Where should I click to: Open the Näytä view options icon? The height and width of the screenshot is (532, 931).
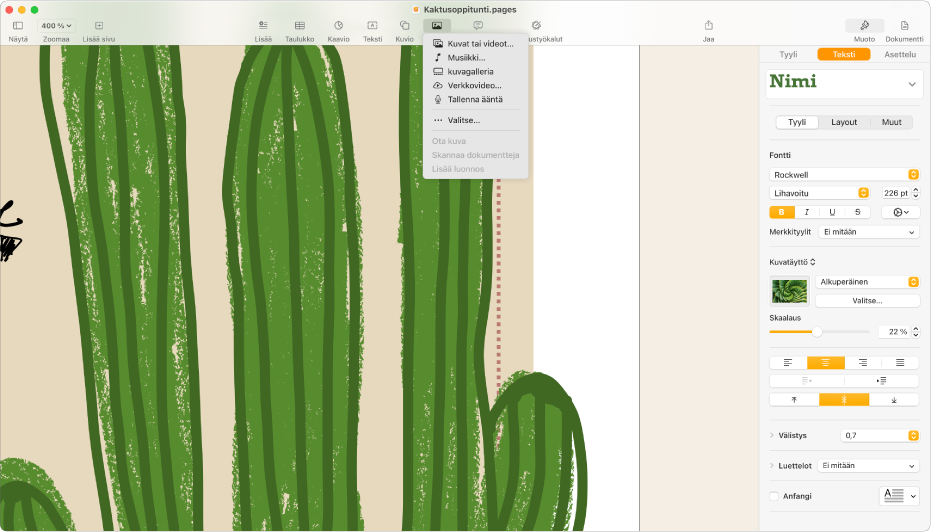(18, 25)
